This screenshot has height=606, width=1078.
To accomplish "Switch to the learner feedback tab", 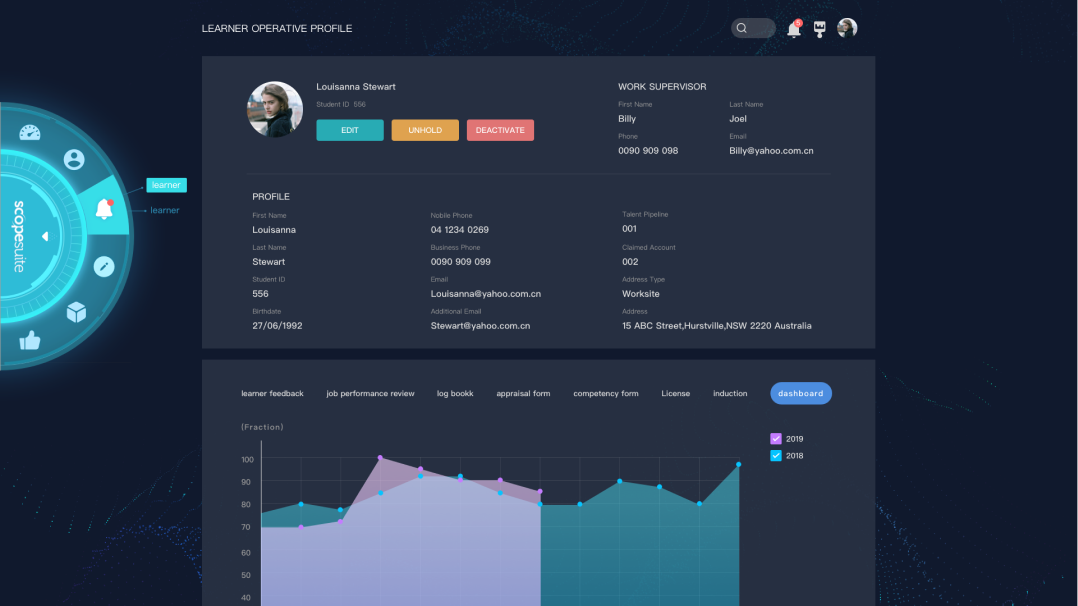I will [272, 394].
